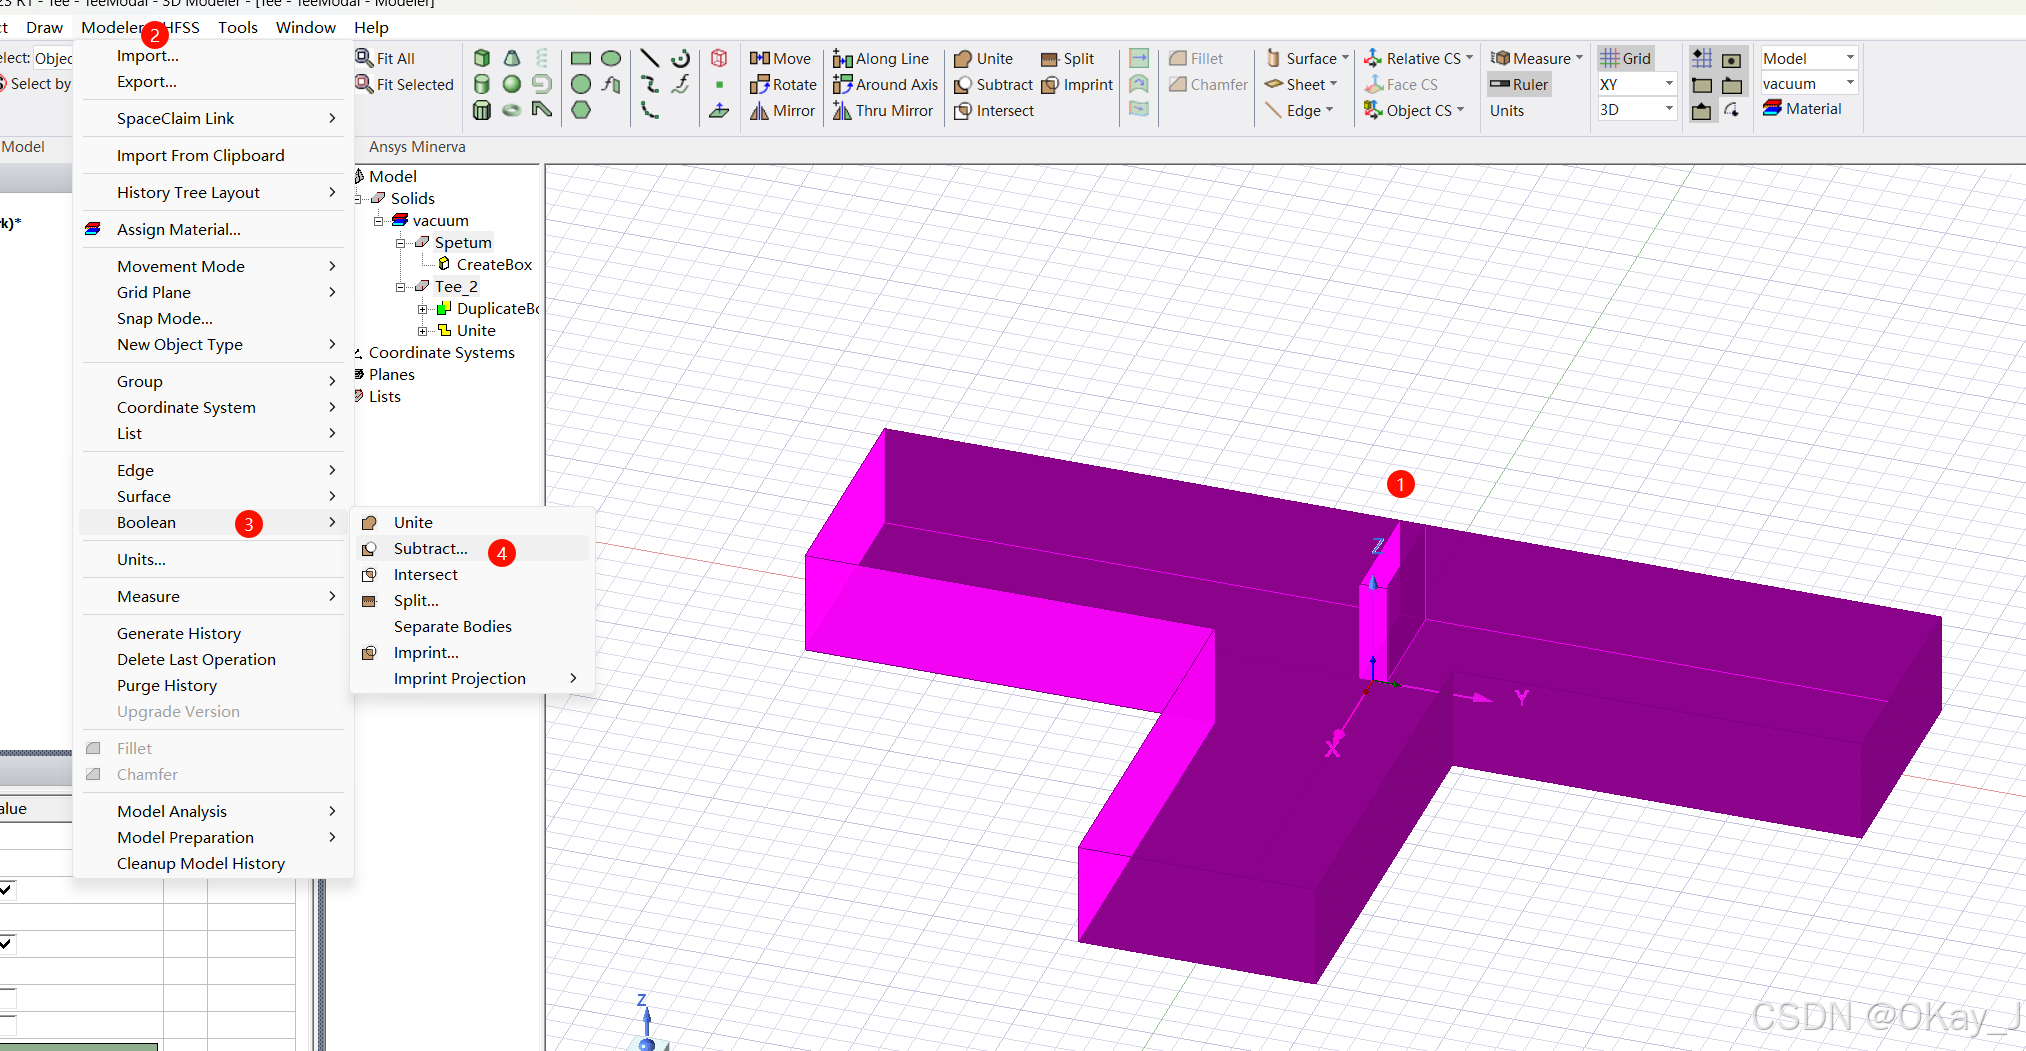Select the CreateBox item in the tree
Image resolution: width=2026 pixels, height=1051 pixels.
coord(494,264)
